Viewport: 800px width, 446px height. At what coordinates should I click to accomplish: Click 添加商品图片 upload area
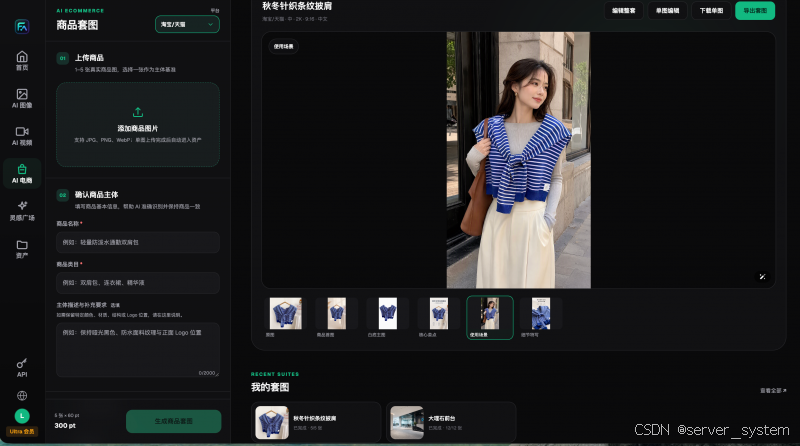click(138, 125)
